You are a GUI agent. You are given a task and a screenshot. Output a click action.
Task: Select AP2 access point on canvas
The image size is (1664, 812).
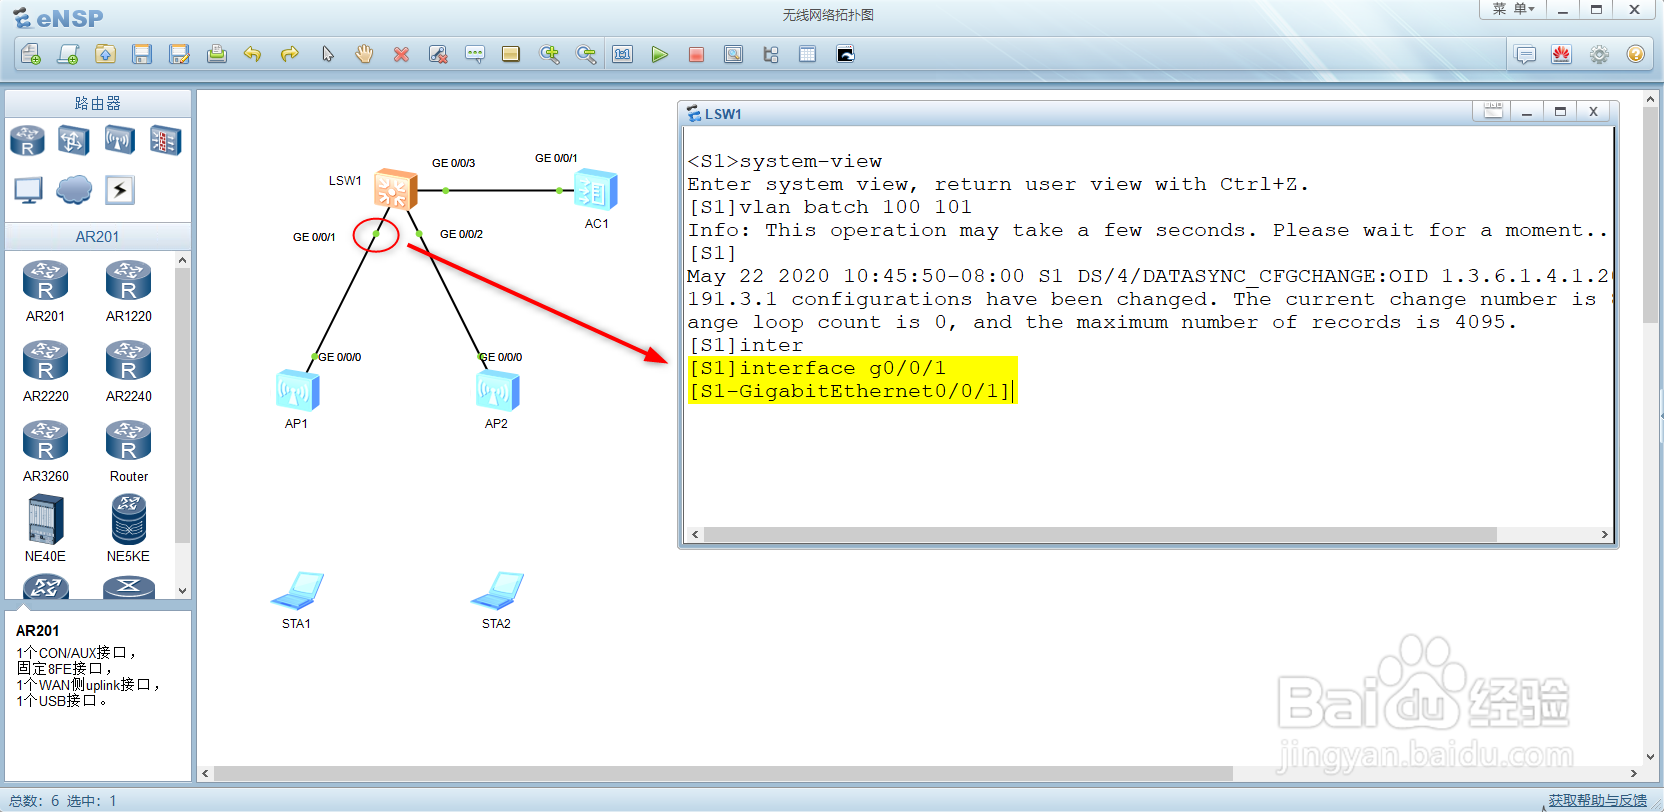tap(497, 391)
